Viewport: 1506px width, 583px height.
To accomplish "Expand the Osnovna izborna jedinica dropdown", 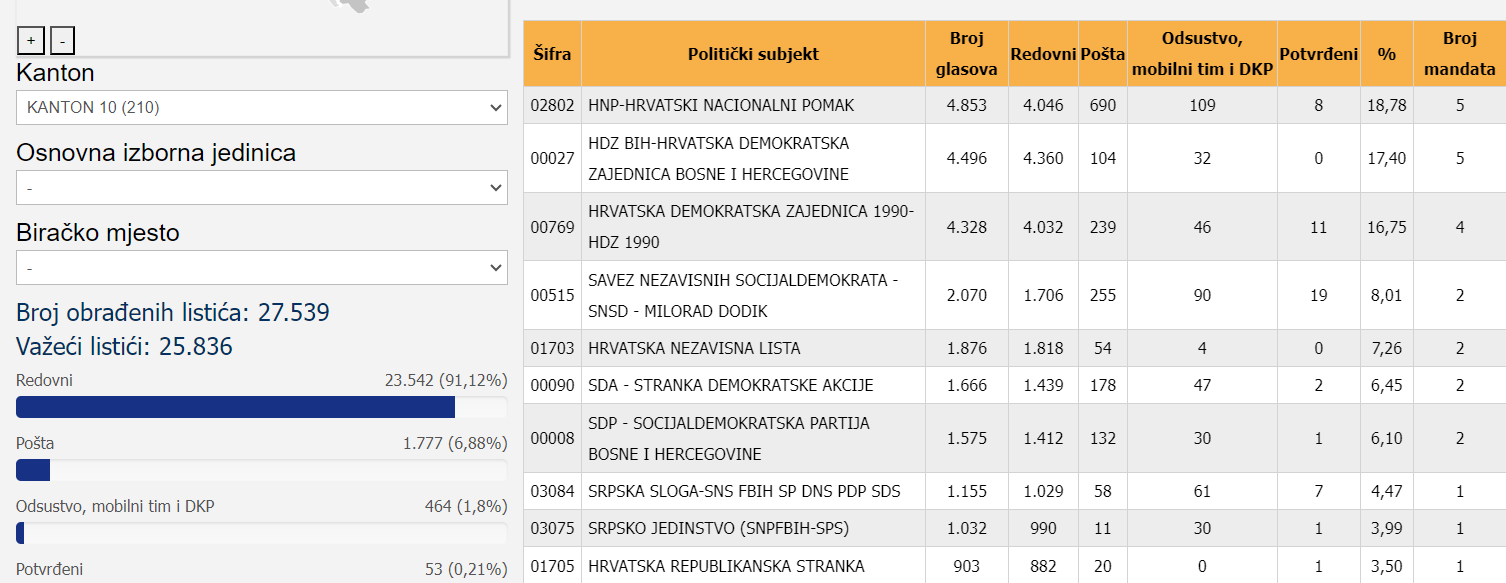I will (262, 187).
